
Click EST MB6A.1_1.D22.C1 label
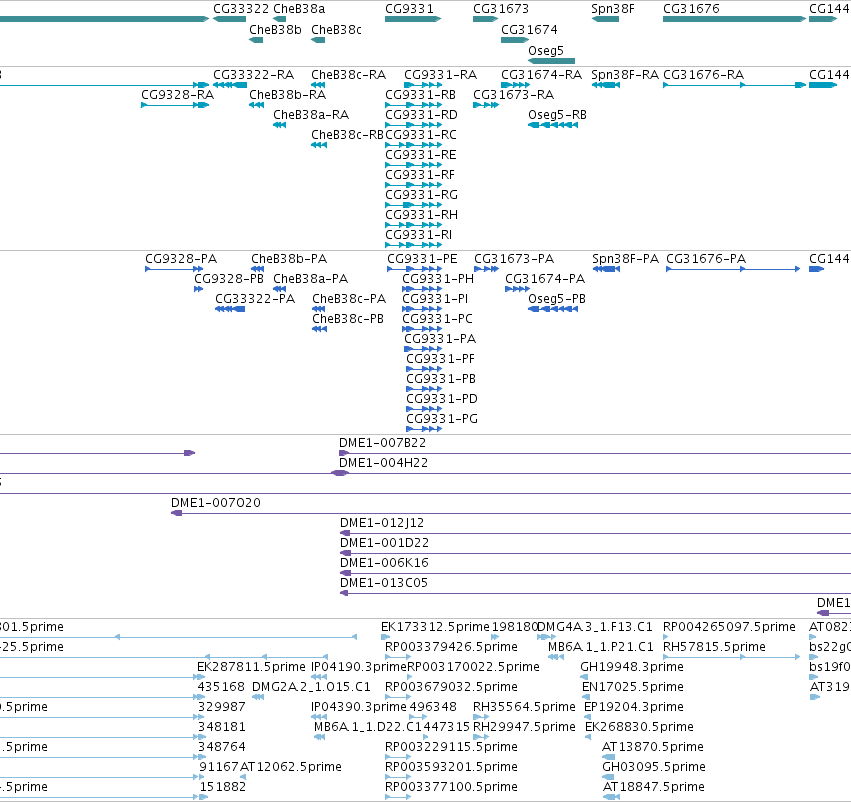coord(369,727)
